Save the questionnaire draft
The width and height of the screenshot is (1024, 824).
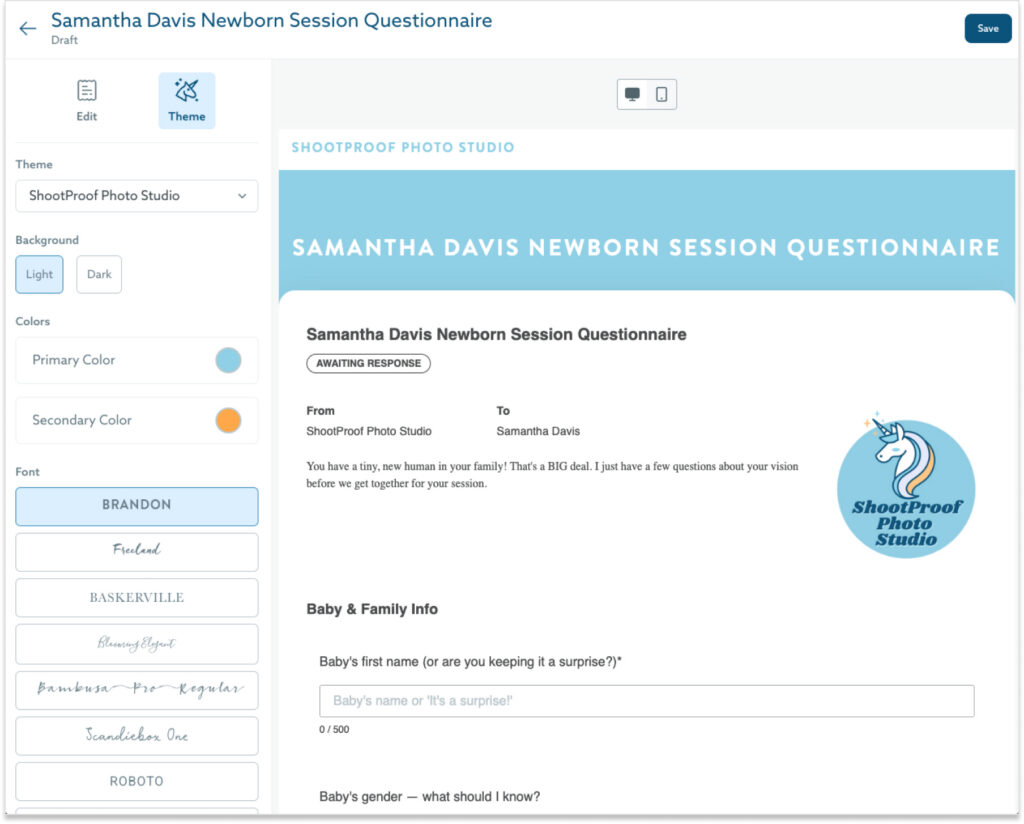tap(987, 28)
